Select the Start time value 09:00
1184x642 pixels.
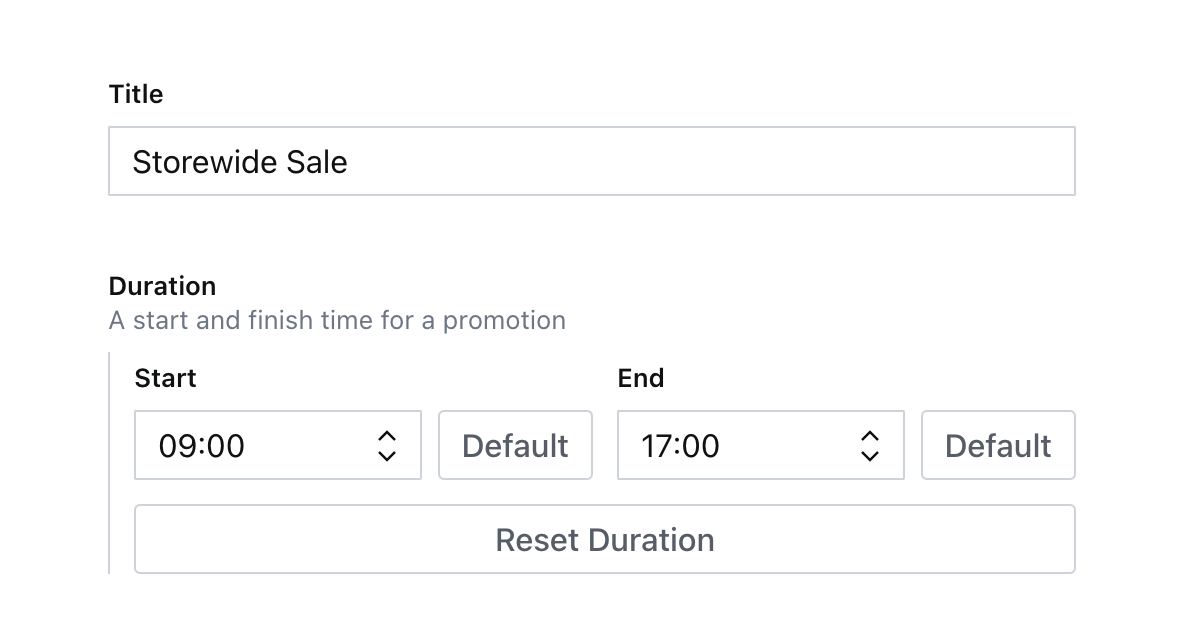click(x=202, y=445)
